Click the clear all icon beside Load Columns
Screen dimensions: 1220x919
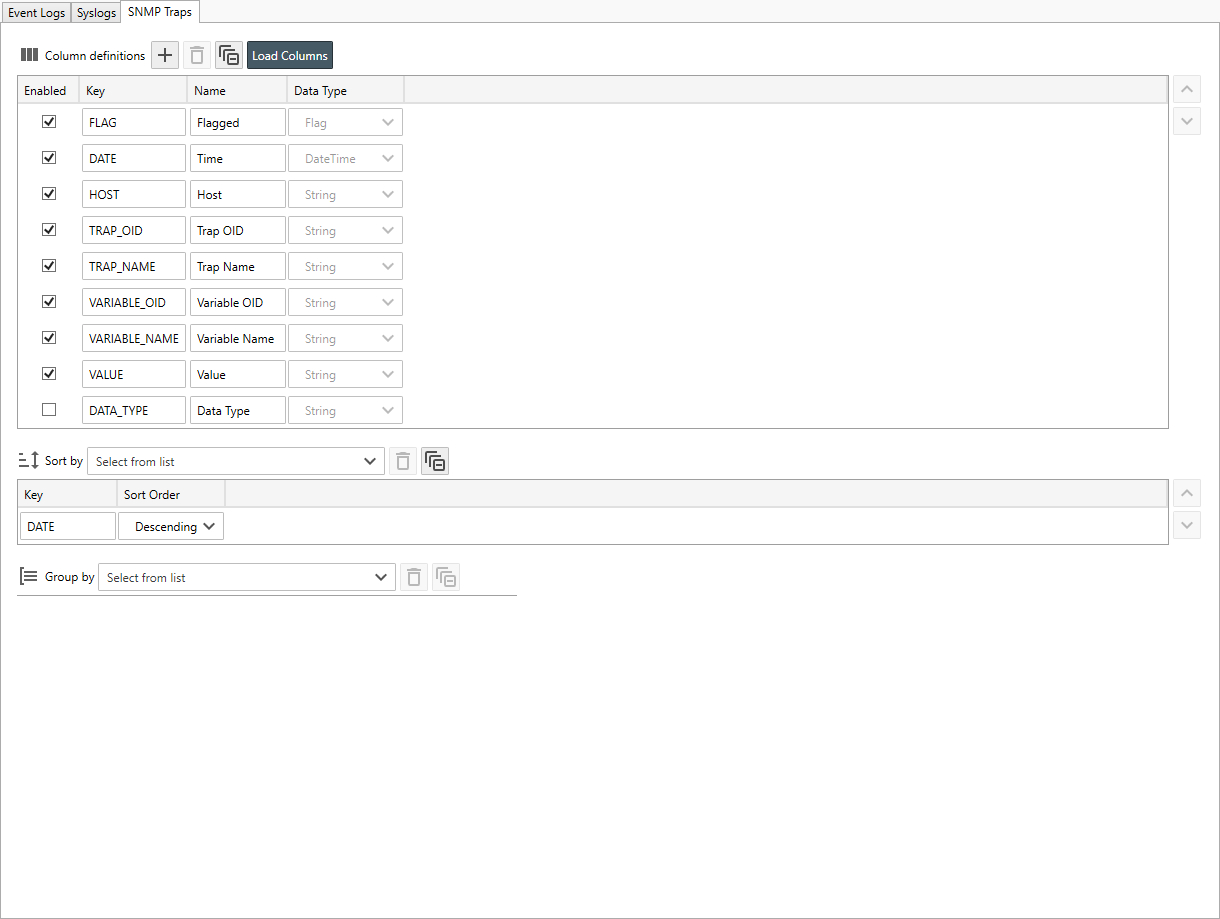pyautogui.click(x=229, y=56)
